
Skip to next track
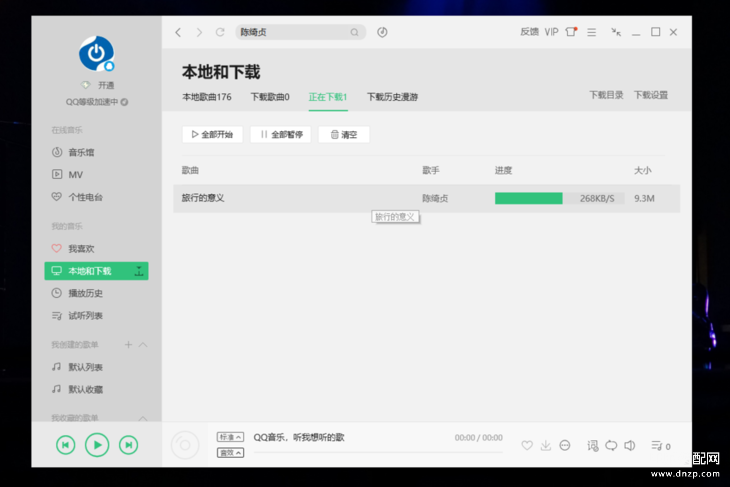(x=128, y=445)
